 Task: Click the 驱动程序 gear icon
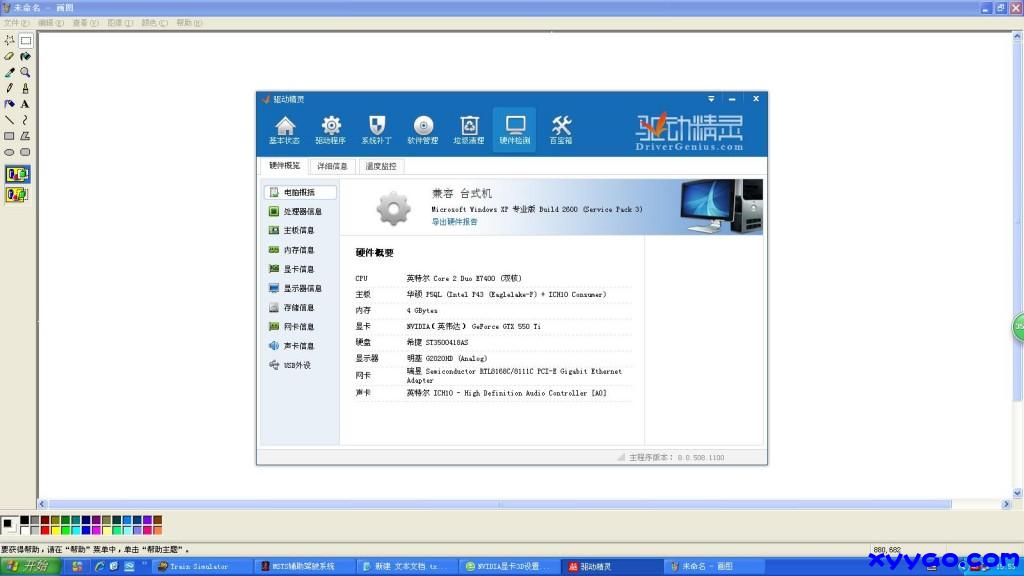[331, 130]
